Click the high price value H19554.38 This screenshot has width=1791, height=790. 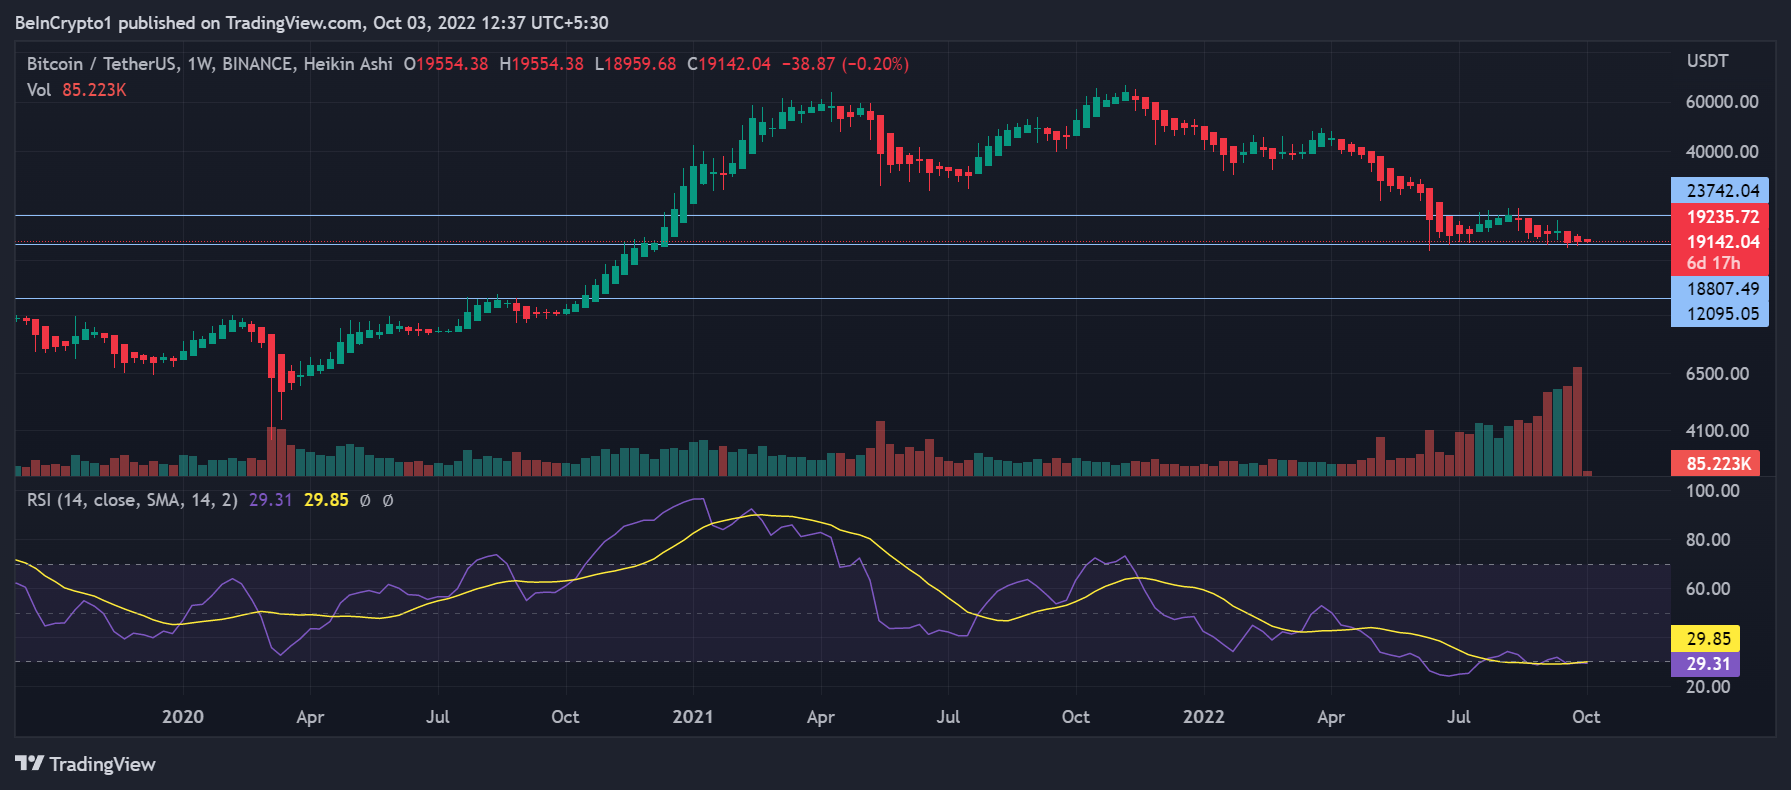[x=541, y=64]
